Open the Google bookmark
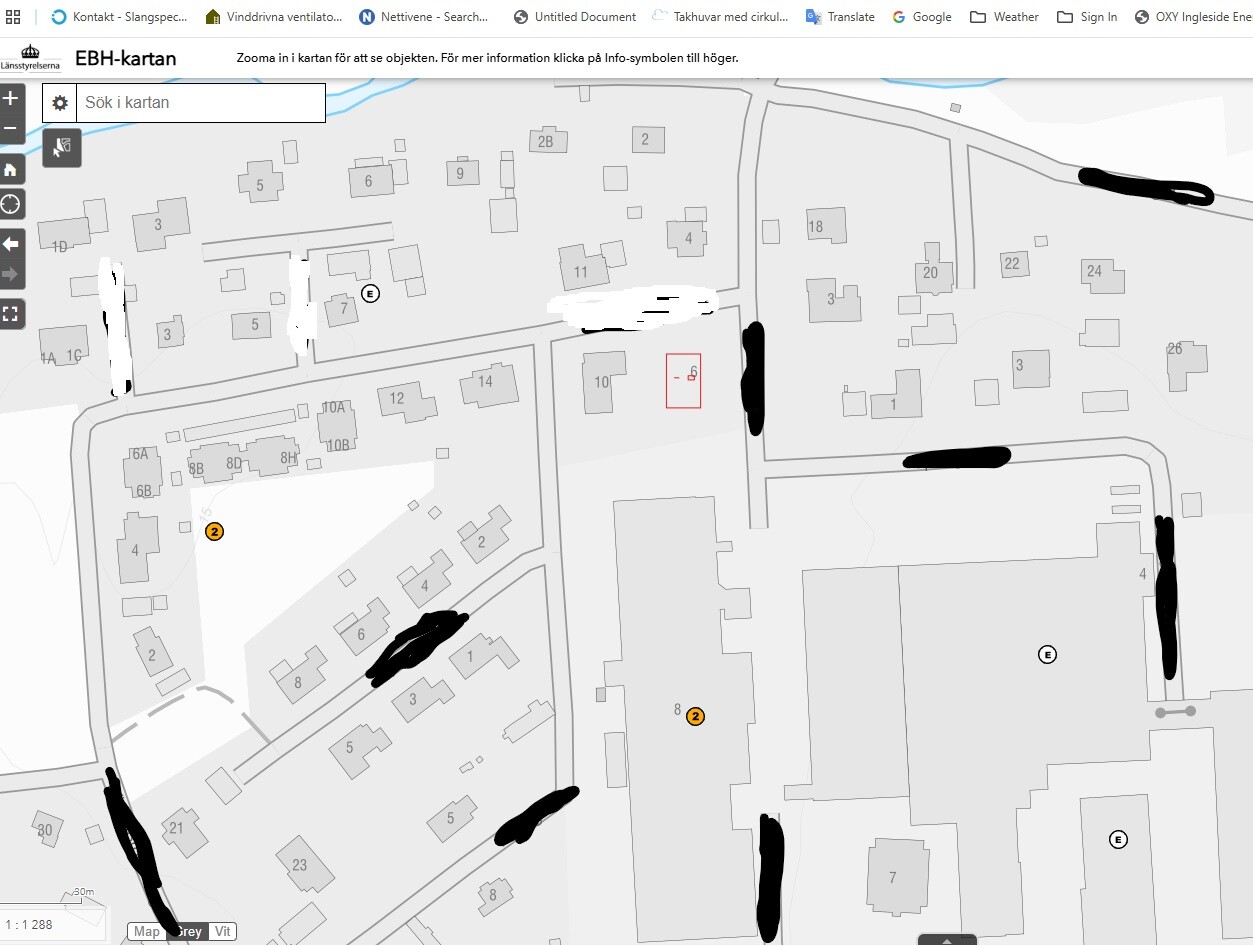Screen dimensions: 1253x946 pos(921,17)
